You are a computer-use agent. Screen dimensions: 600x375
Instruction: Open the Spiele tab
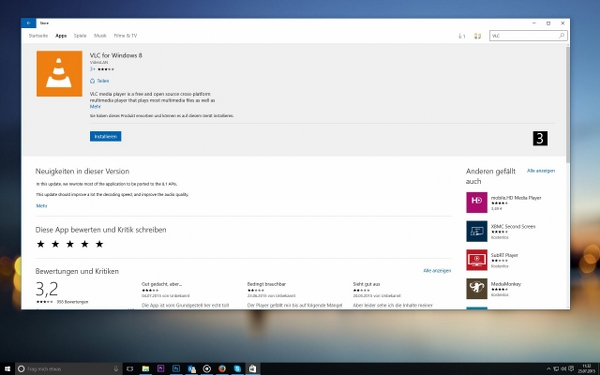click(x=80, y=36)
